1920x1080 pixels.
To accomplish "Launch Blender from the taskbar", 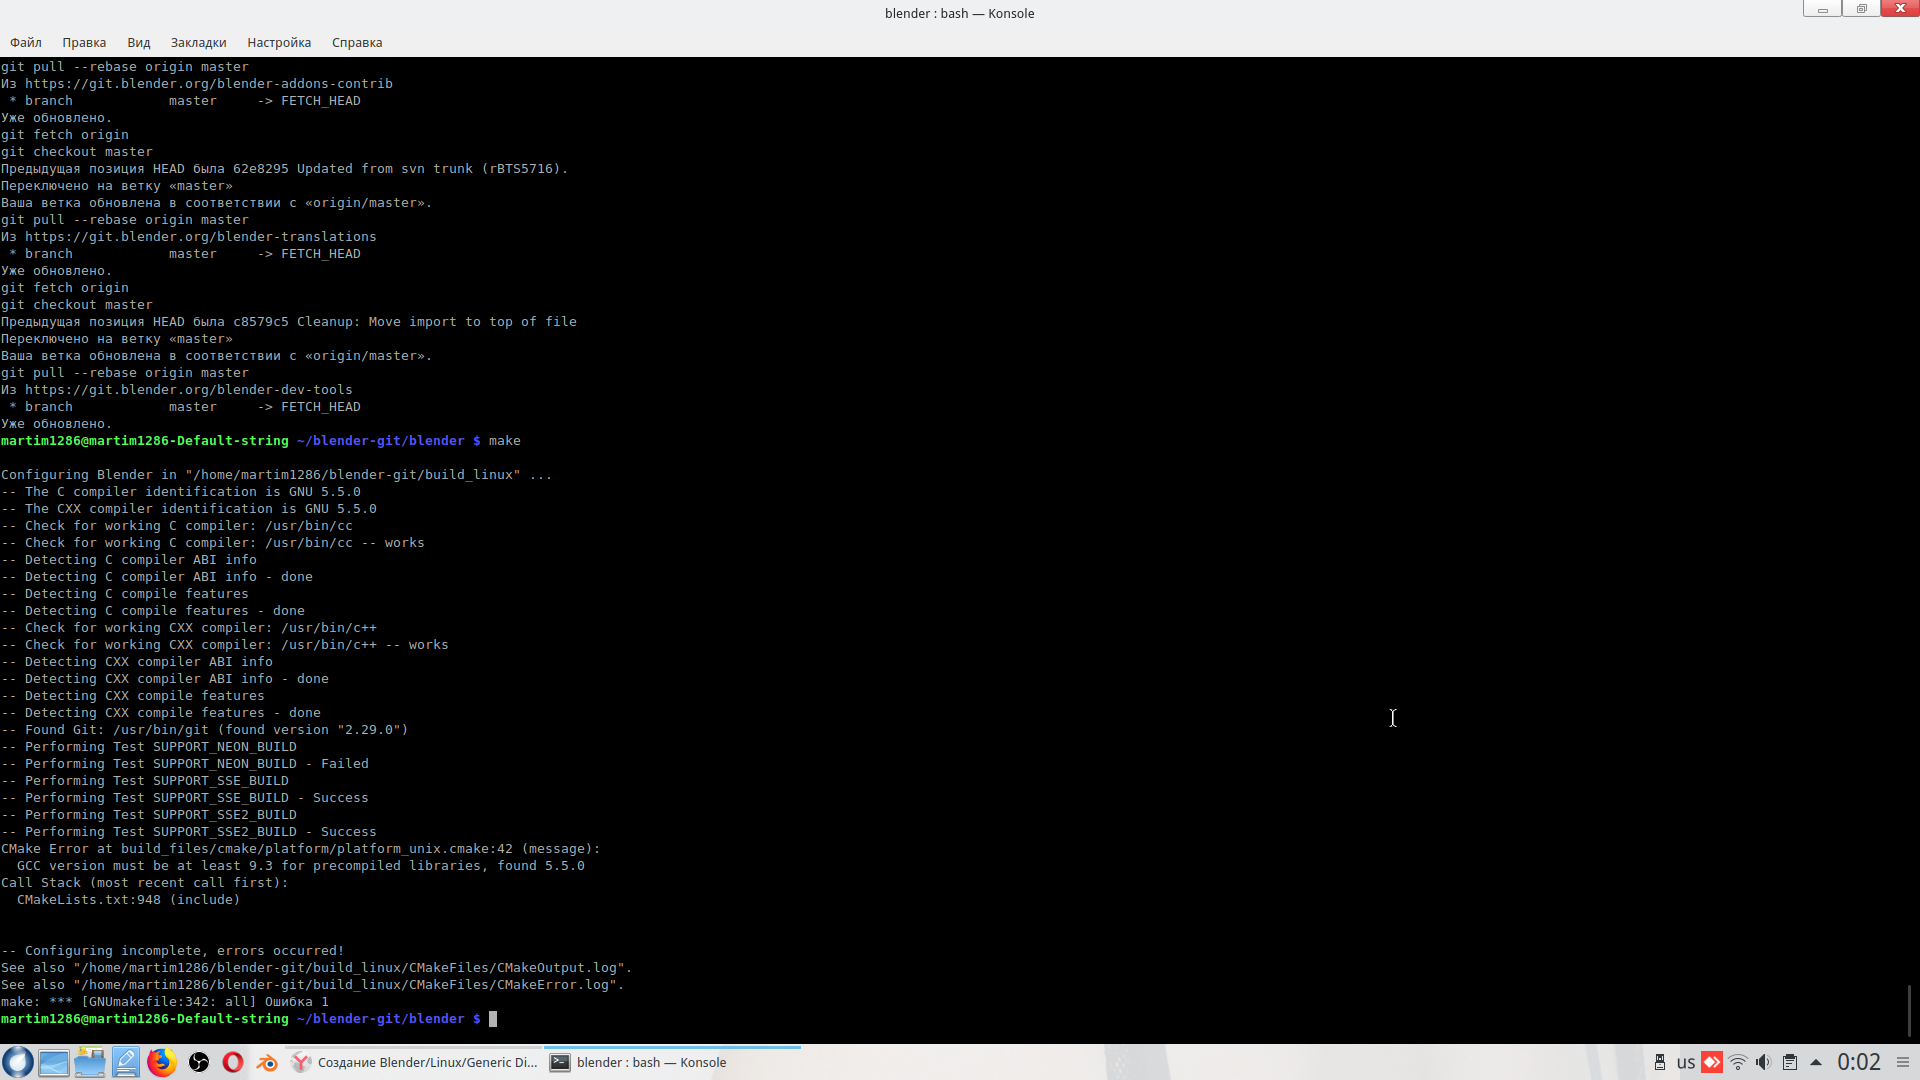I will [x=267, y=1062].
